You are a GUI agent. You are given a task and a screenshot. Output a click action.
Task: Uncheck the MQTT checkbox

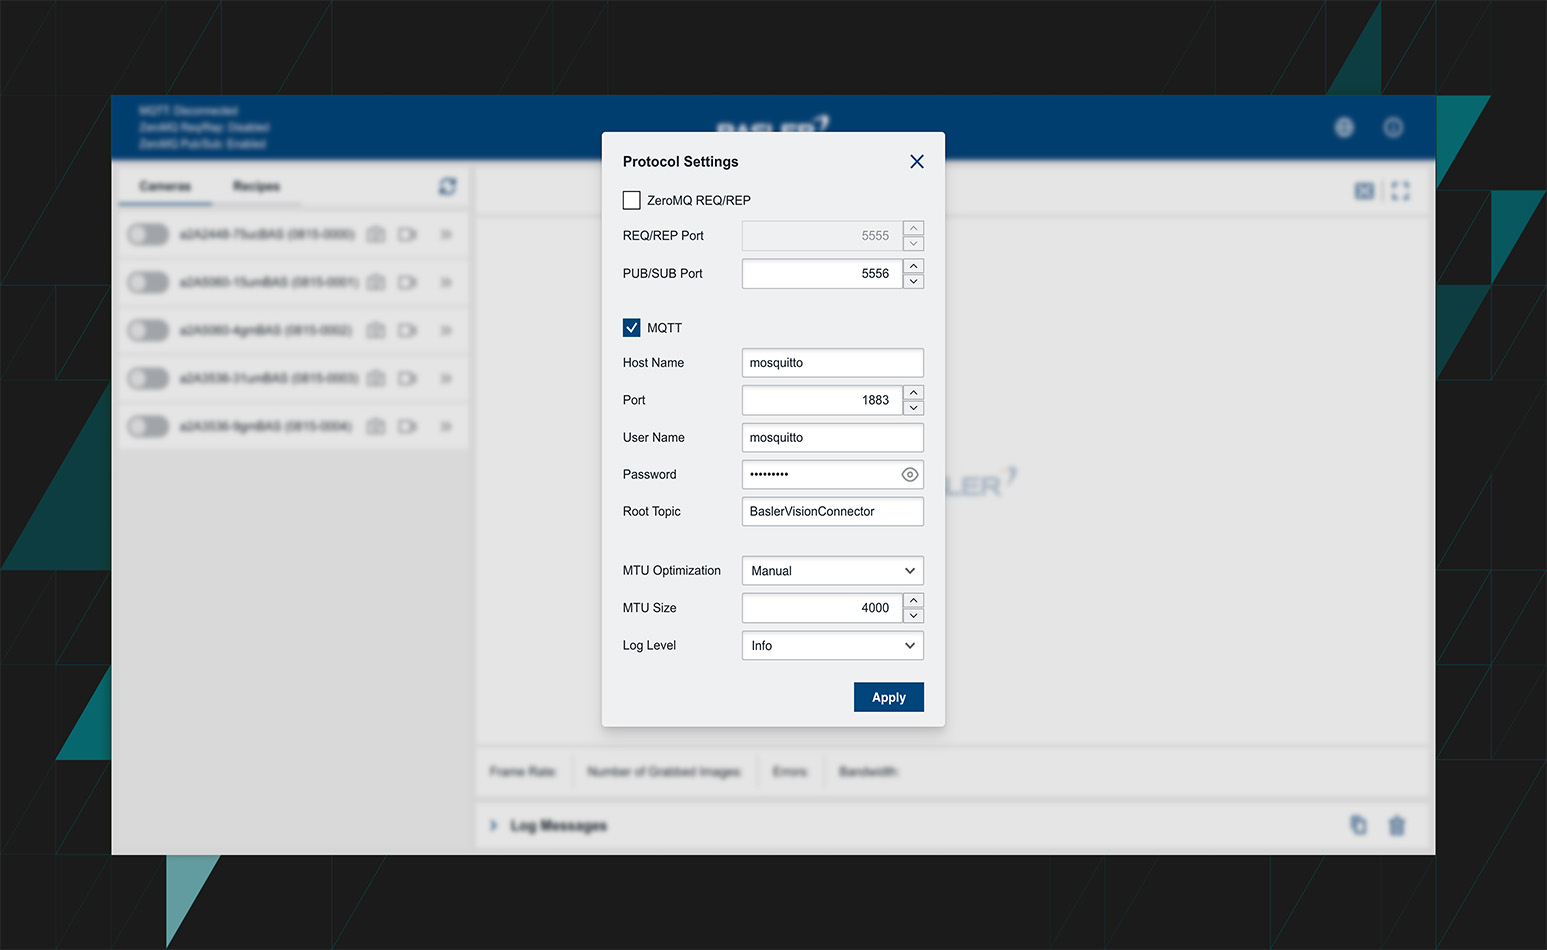(632, 328)
